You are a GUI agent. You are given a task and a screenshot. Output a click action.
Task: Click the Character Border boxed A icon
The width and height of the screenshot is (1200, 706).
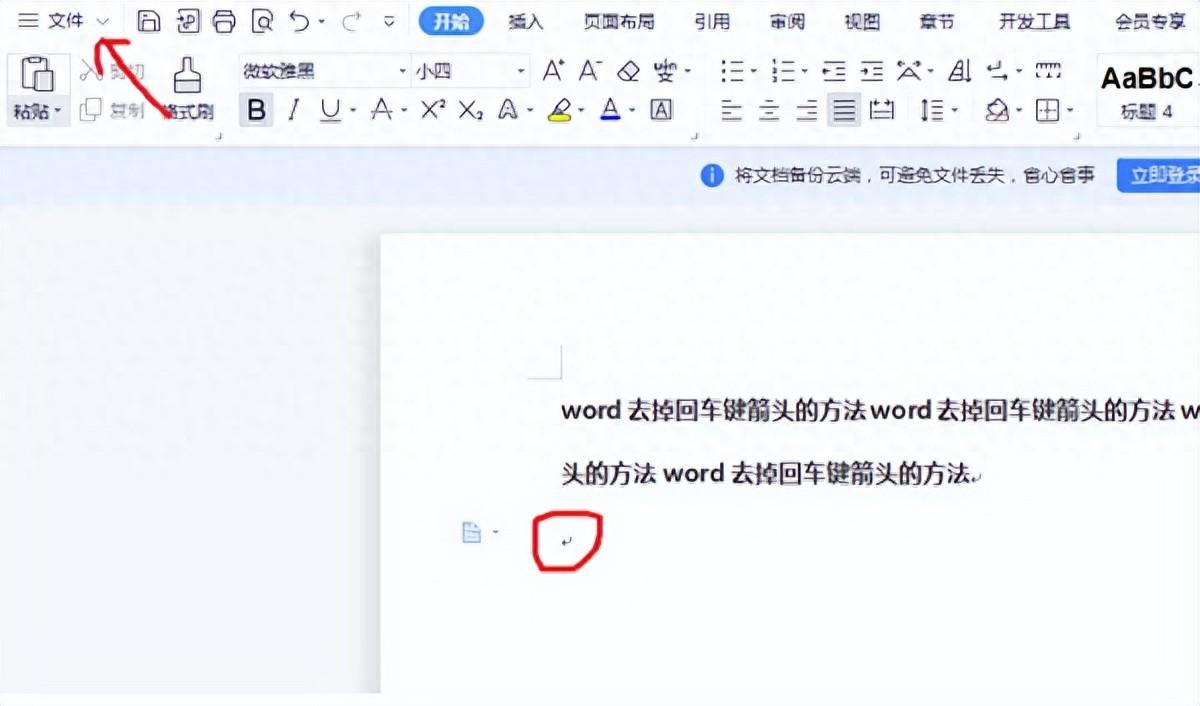click(660, 110)
